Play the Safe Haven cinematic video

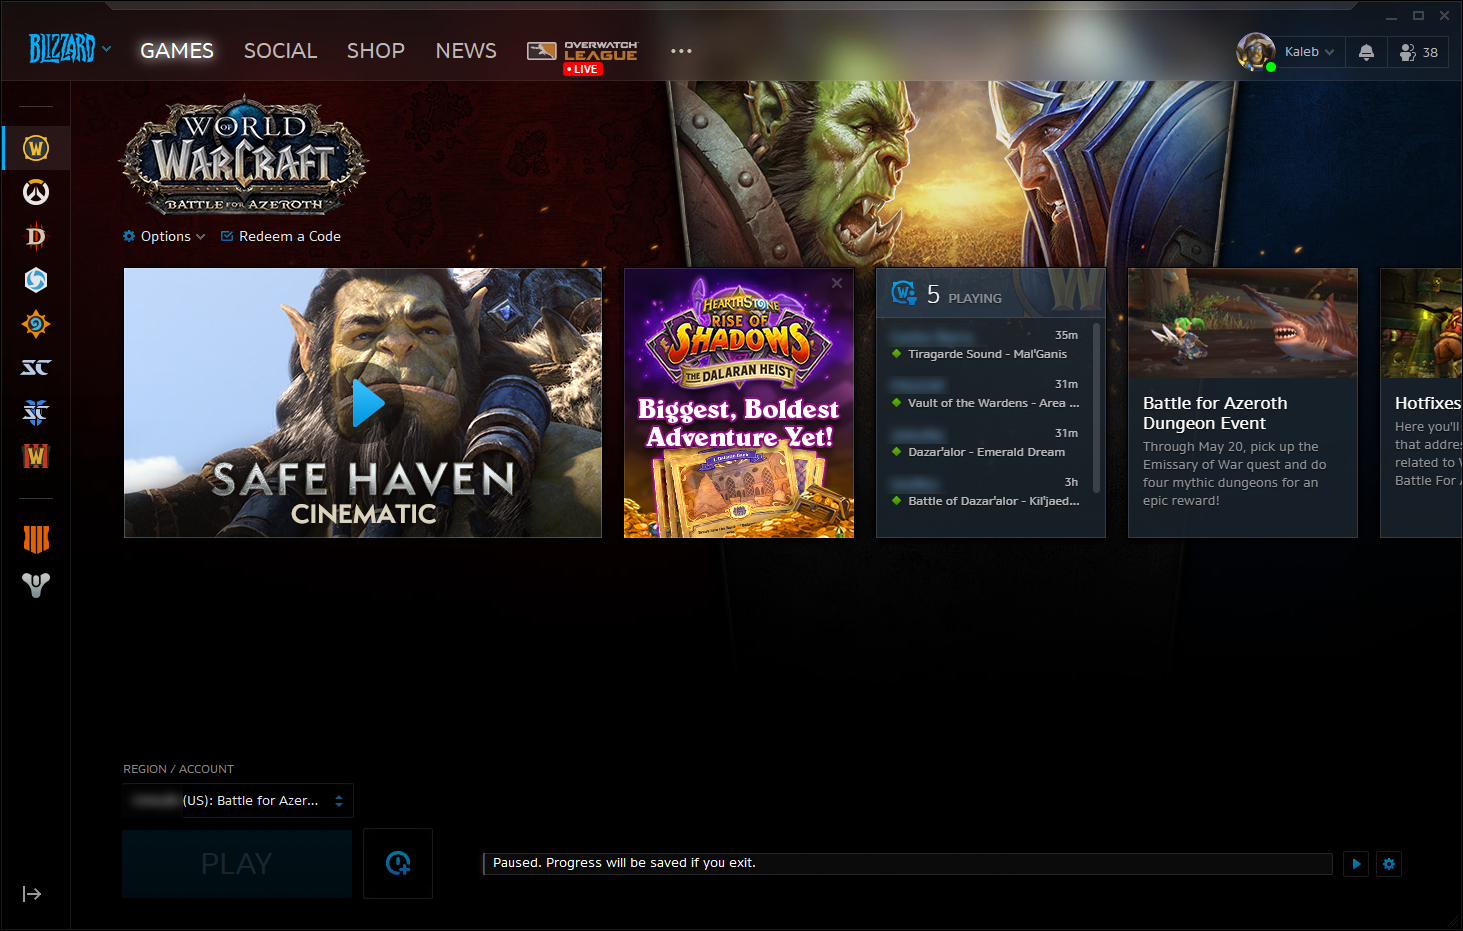[368, 403]
